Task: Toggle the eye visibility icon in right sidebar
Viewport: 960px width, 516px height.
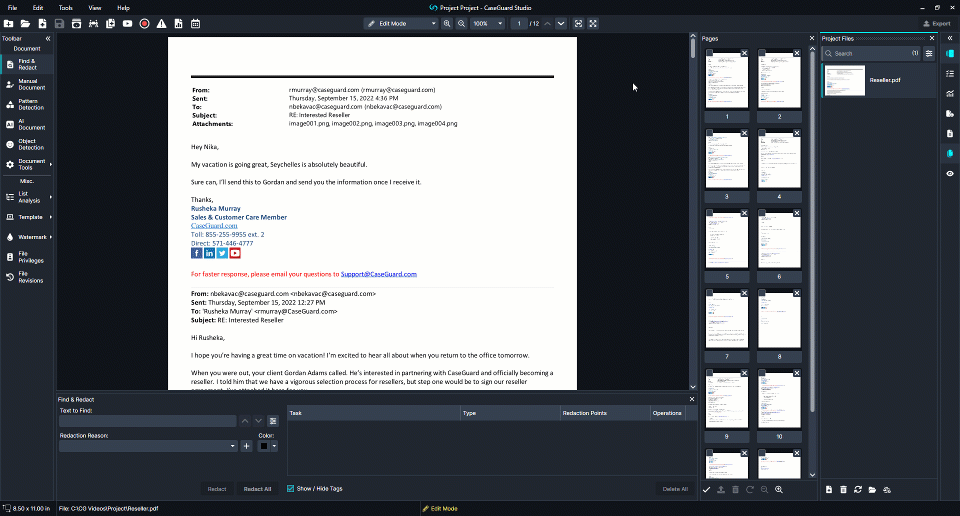Action: [x=950, y=174]
